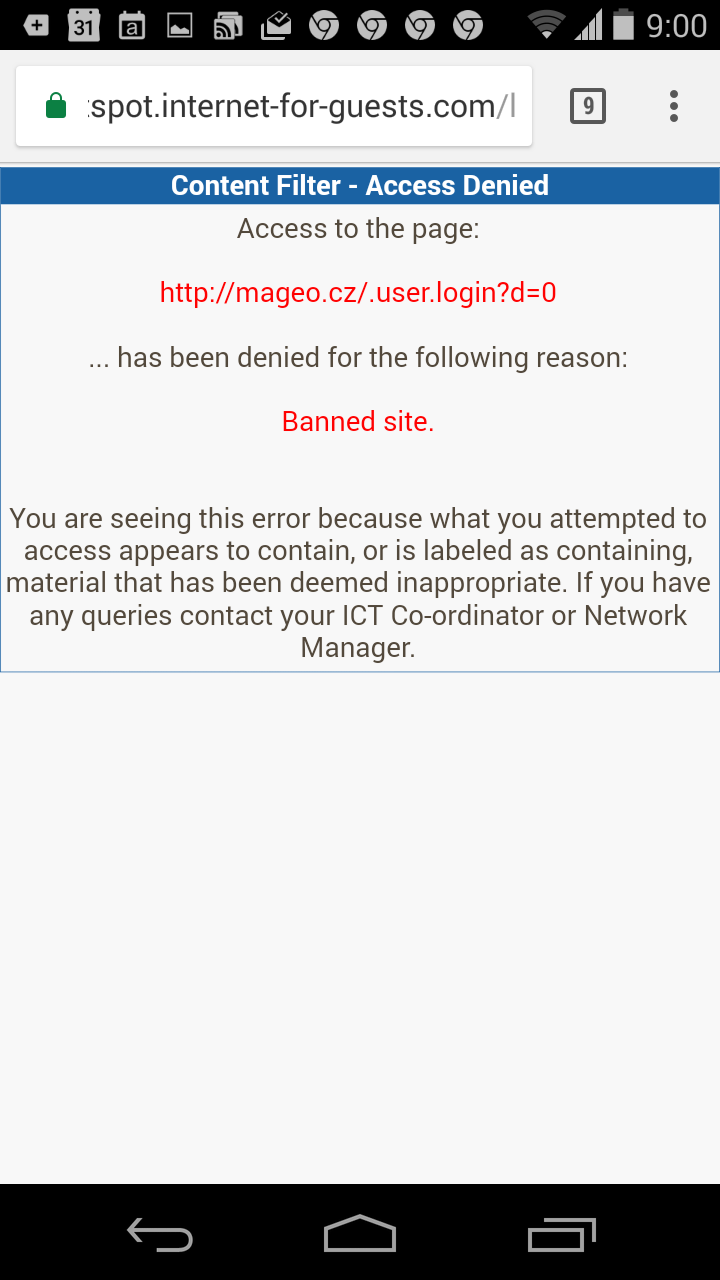Tap the cast screen notification icon
The image size is (720, 1280).
tap(228, 26)
